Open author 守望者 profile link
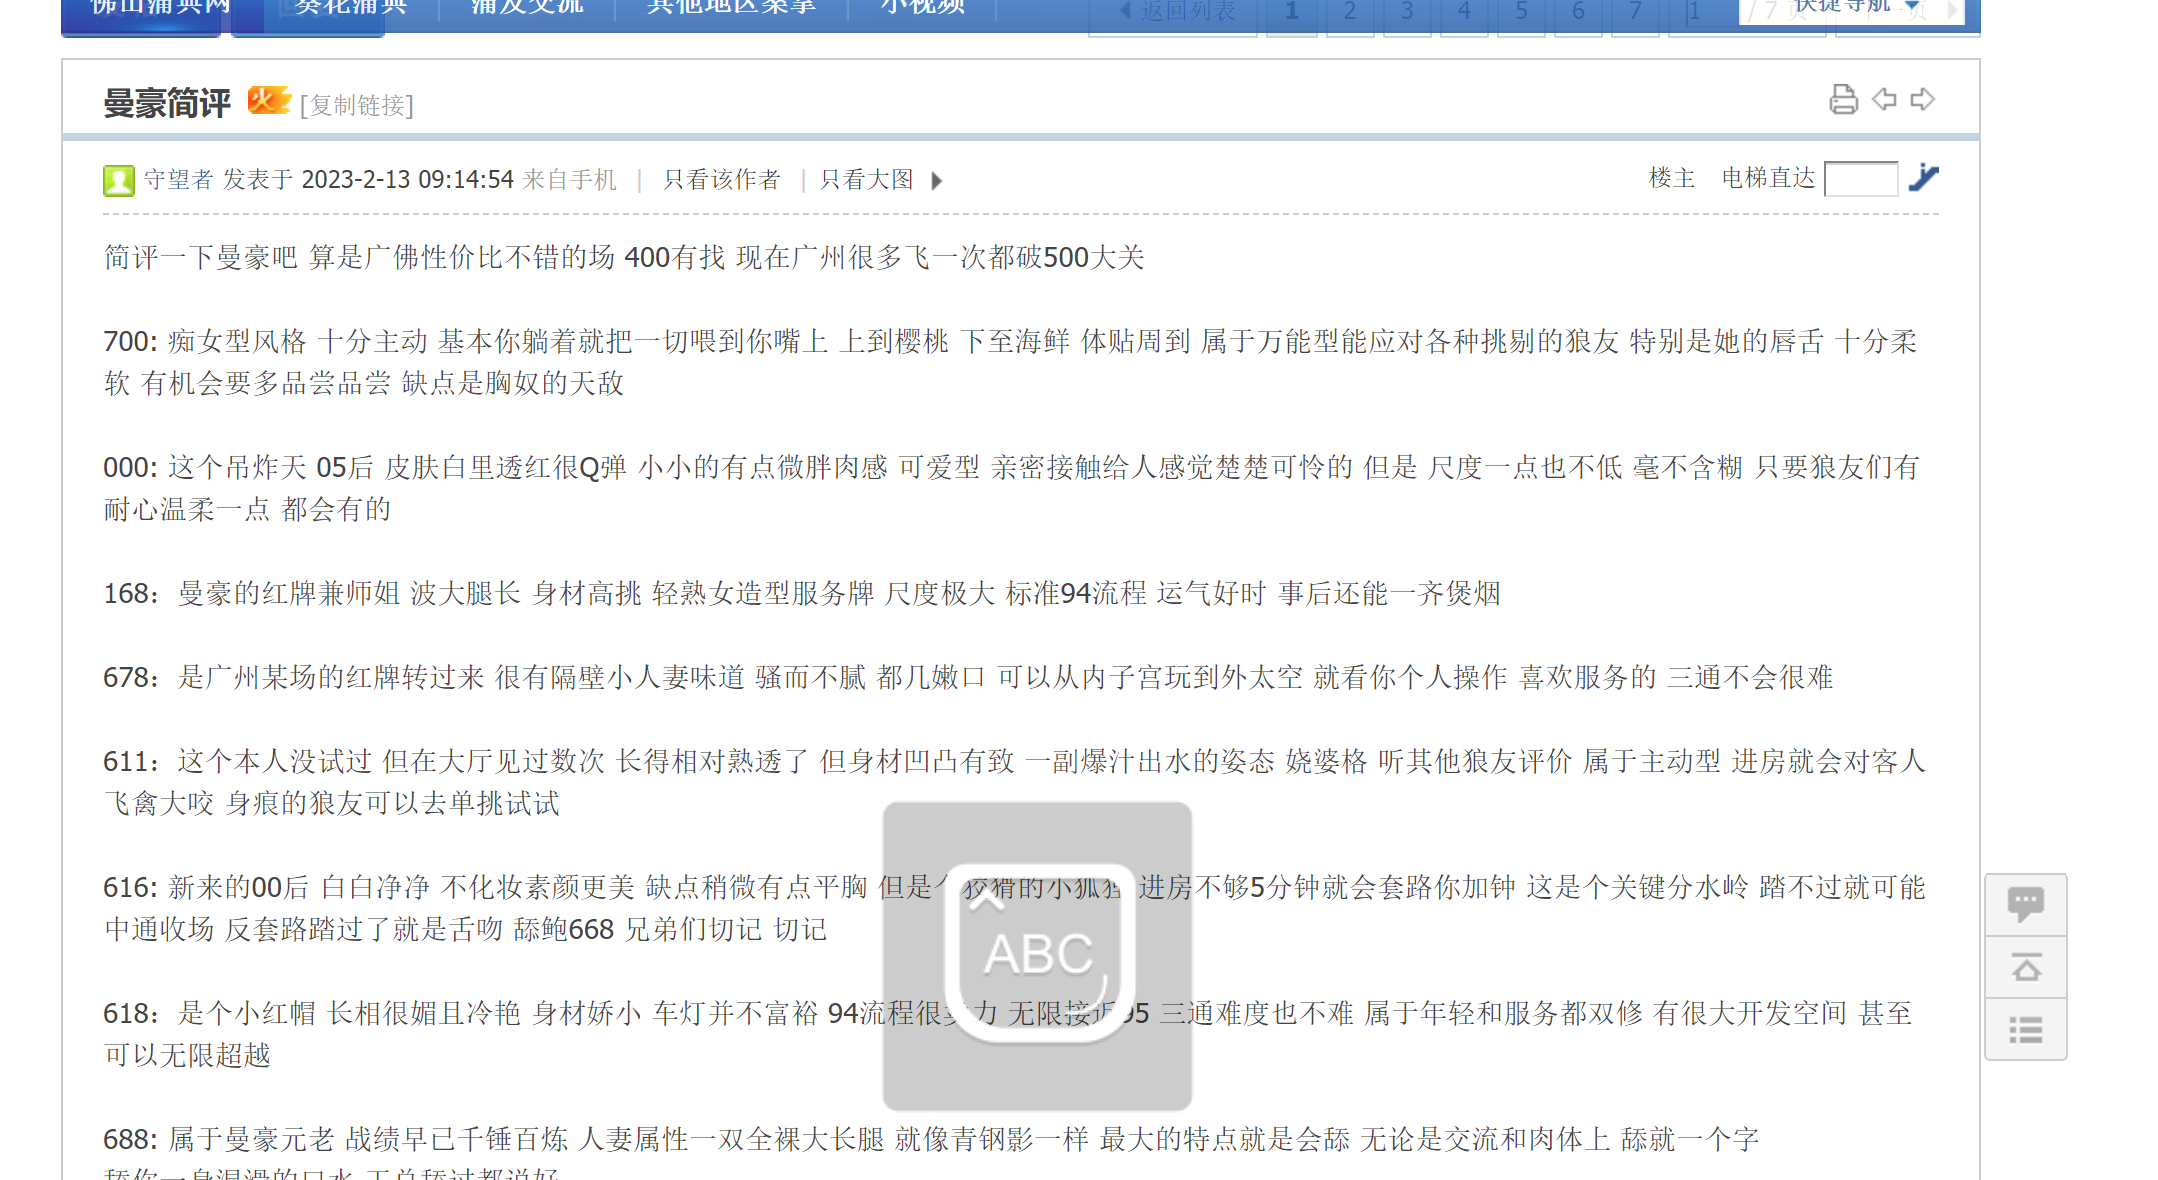The width and height of the screenshot is (2158, 1180). point(178,180)
